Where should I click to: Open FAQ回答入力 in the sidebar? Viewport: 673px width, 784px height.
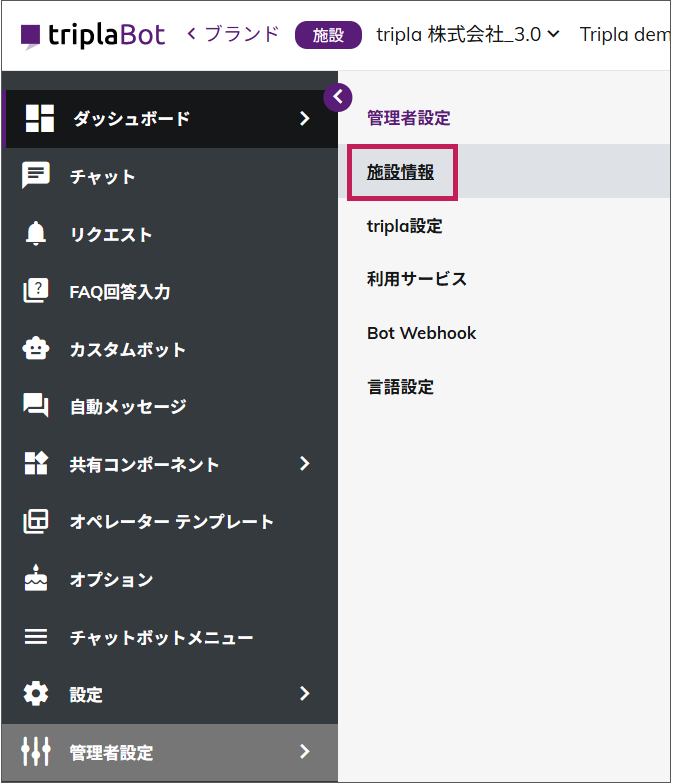(x=170, y=291)
